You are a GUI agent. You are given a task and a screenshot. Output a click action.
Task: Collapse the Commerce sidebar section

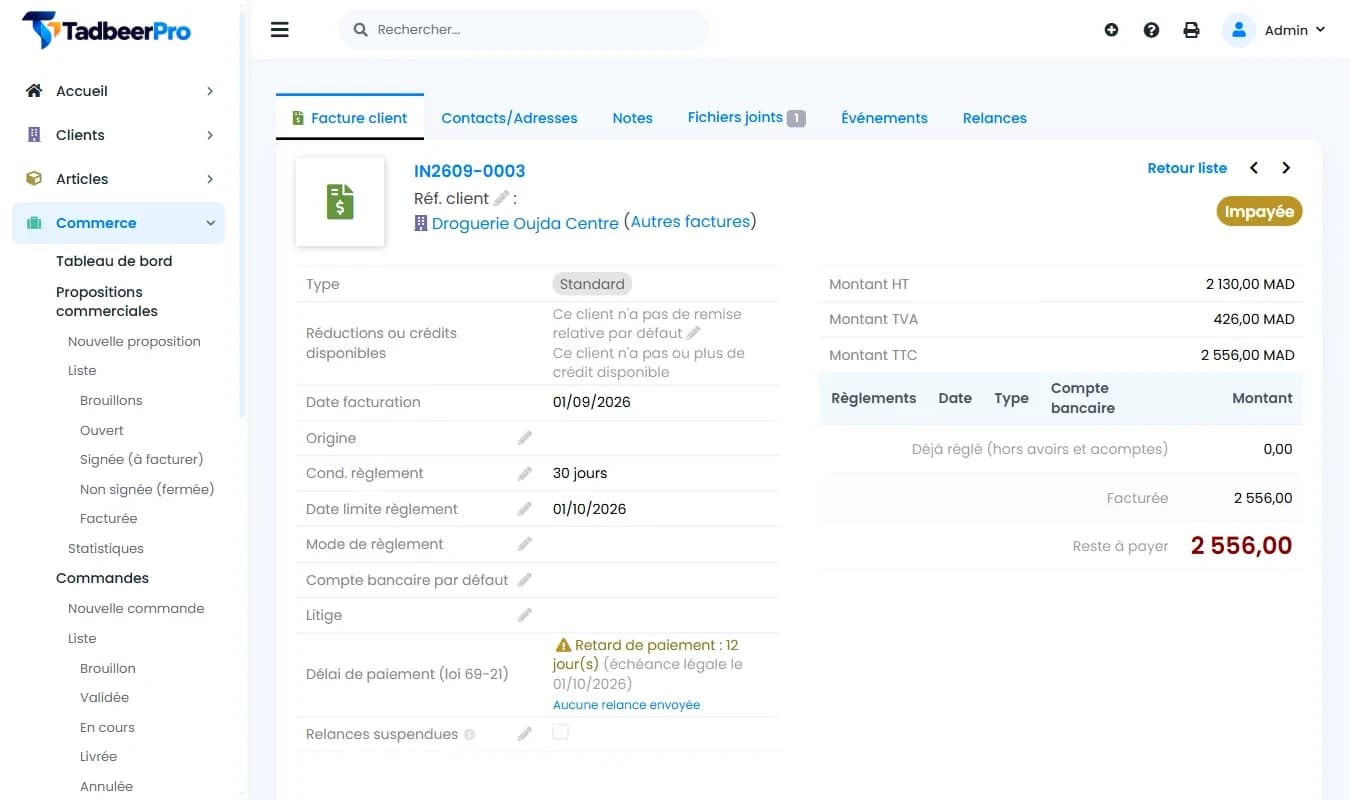(119, 223)
